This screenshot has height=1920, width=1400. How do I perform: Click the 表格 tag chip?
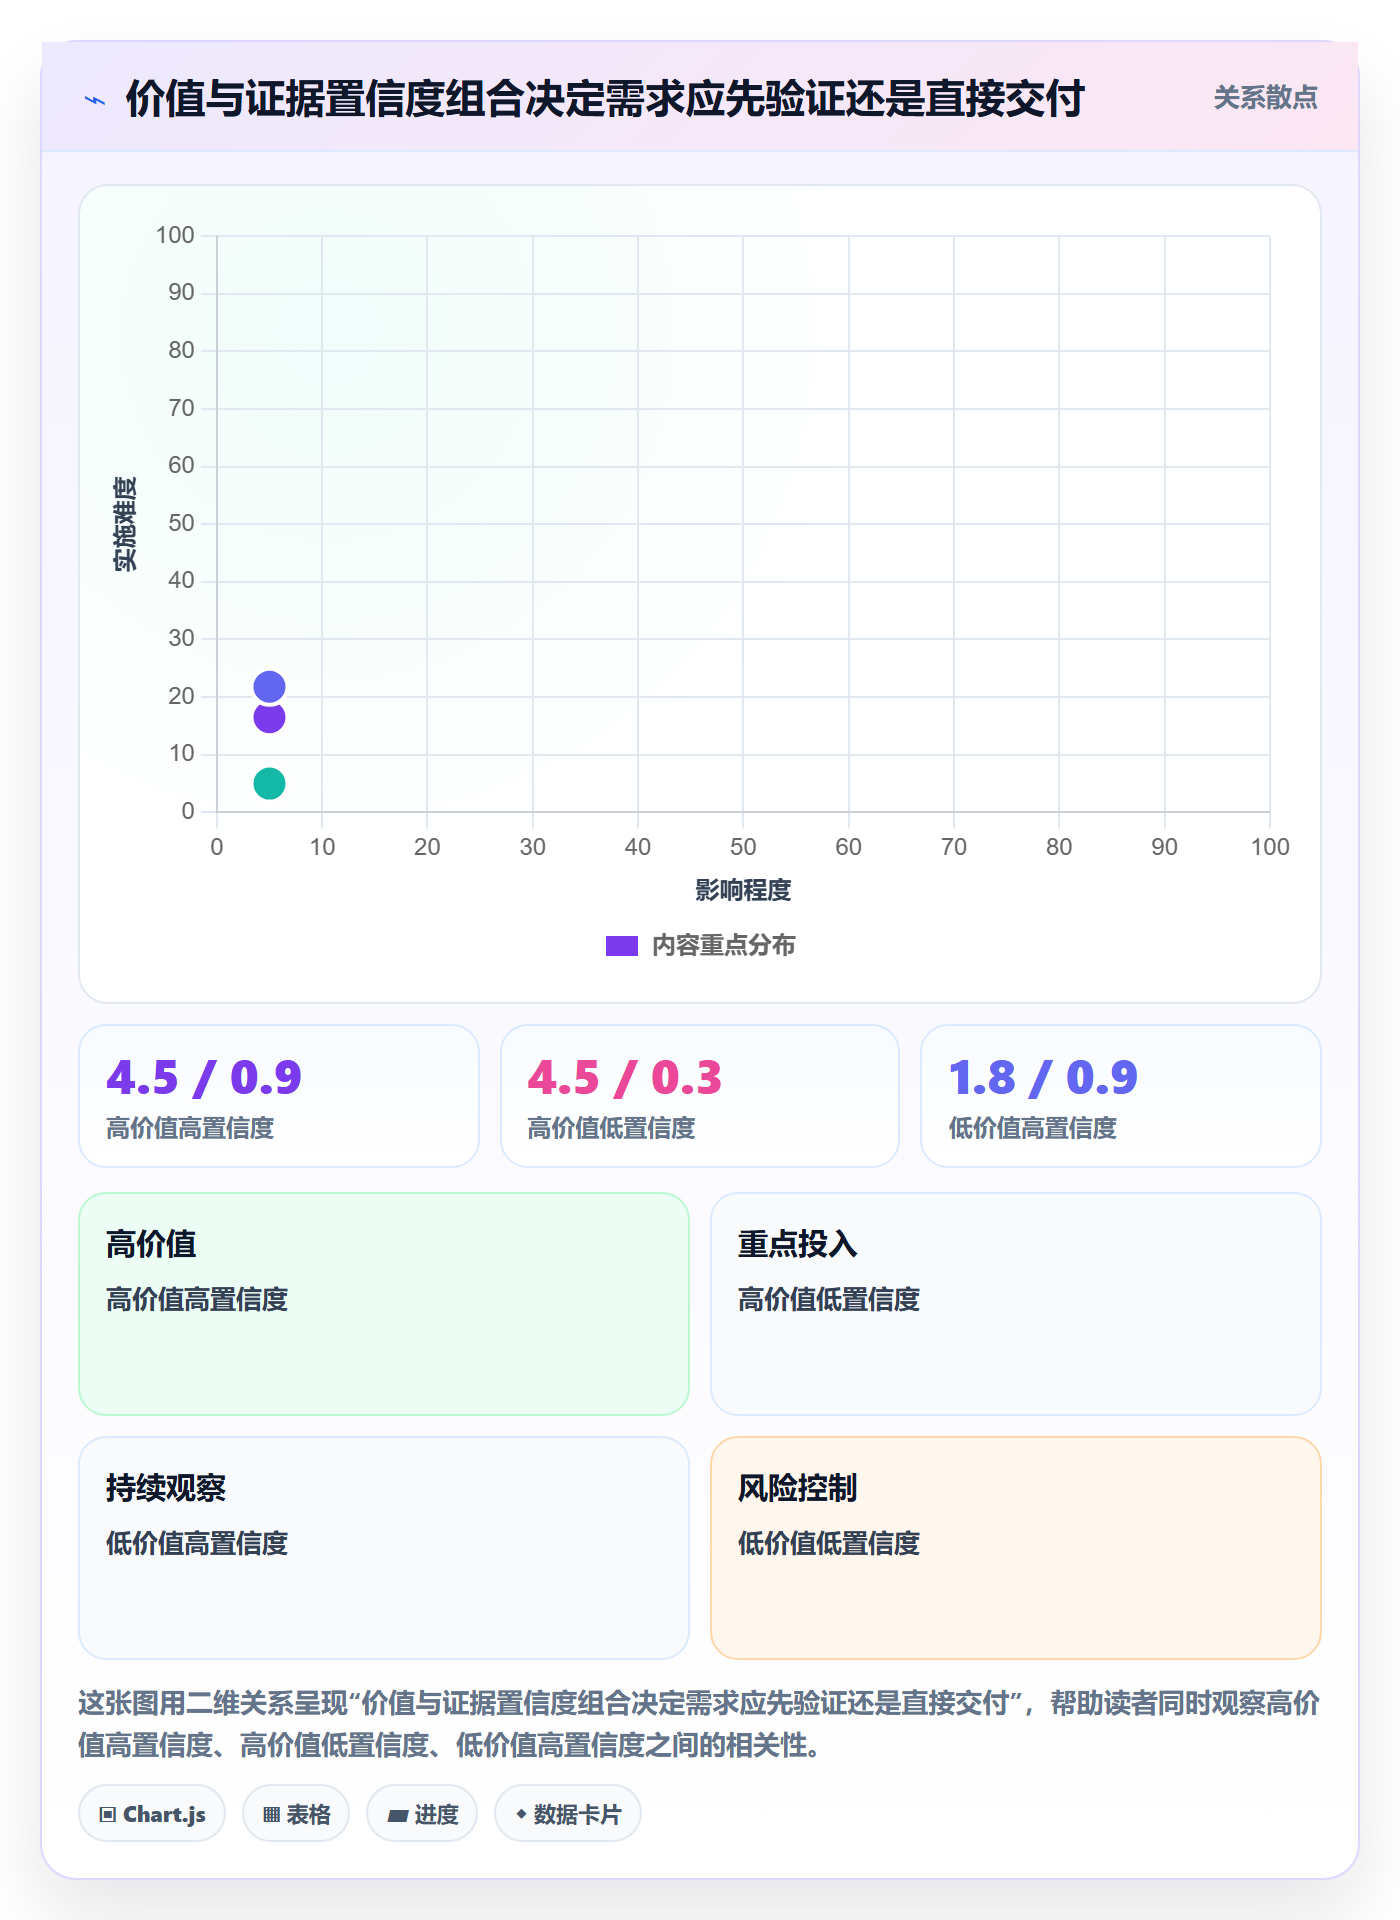coord(296,1814)
